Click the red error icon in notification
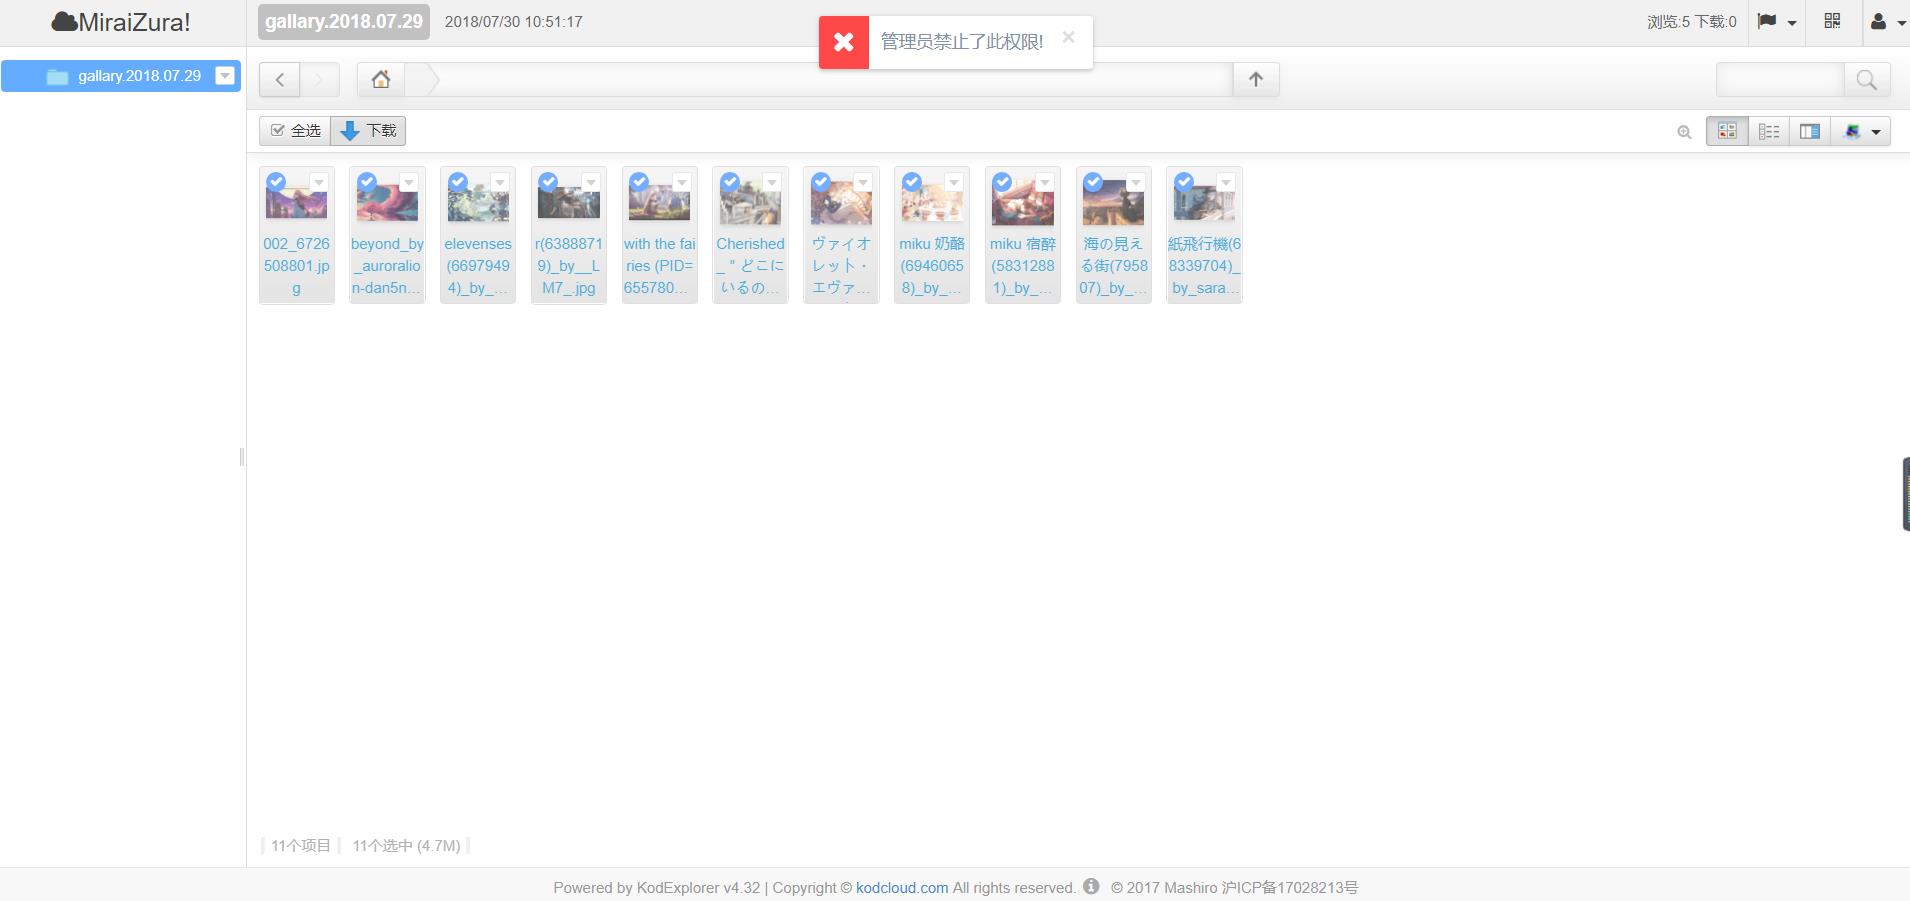 (x=844, y=42)
